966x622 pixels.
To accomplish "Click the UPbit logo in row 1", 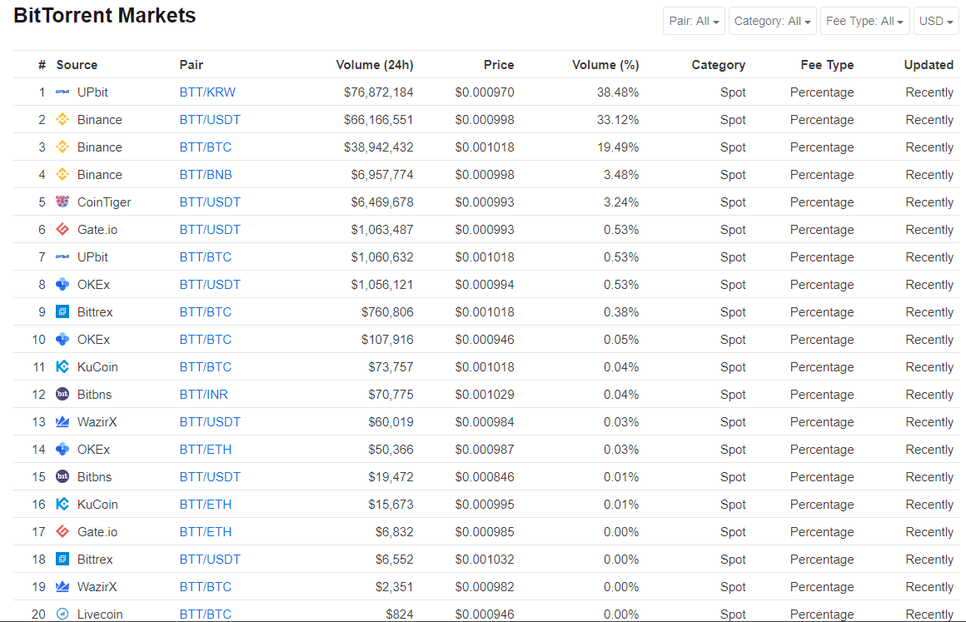I will 62,92.
